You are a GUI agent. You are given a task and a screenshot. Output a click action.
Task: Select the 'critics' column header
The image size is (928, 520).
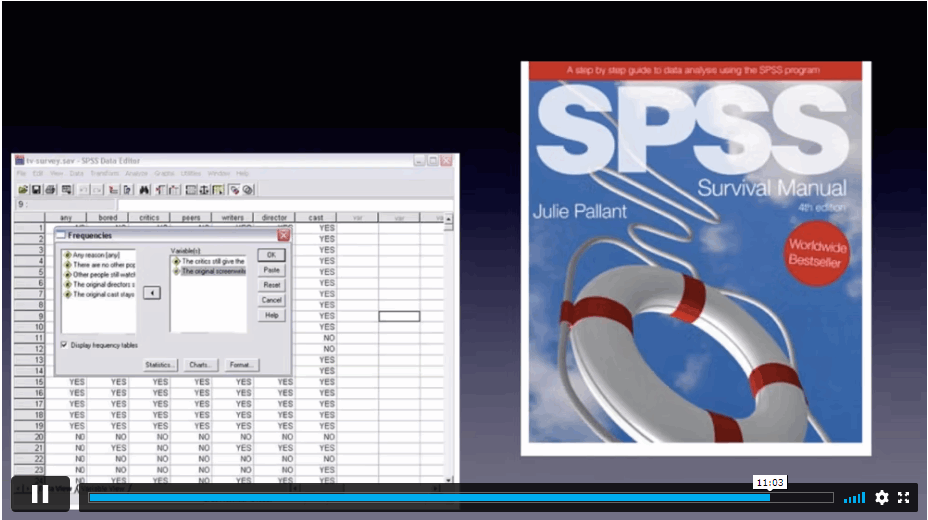pos(149,218)
